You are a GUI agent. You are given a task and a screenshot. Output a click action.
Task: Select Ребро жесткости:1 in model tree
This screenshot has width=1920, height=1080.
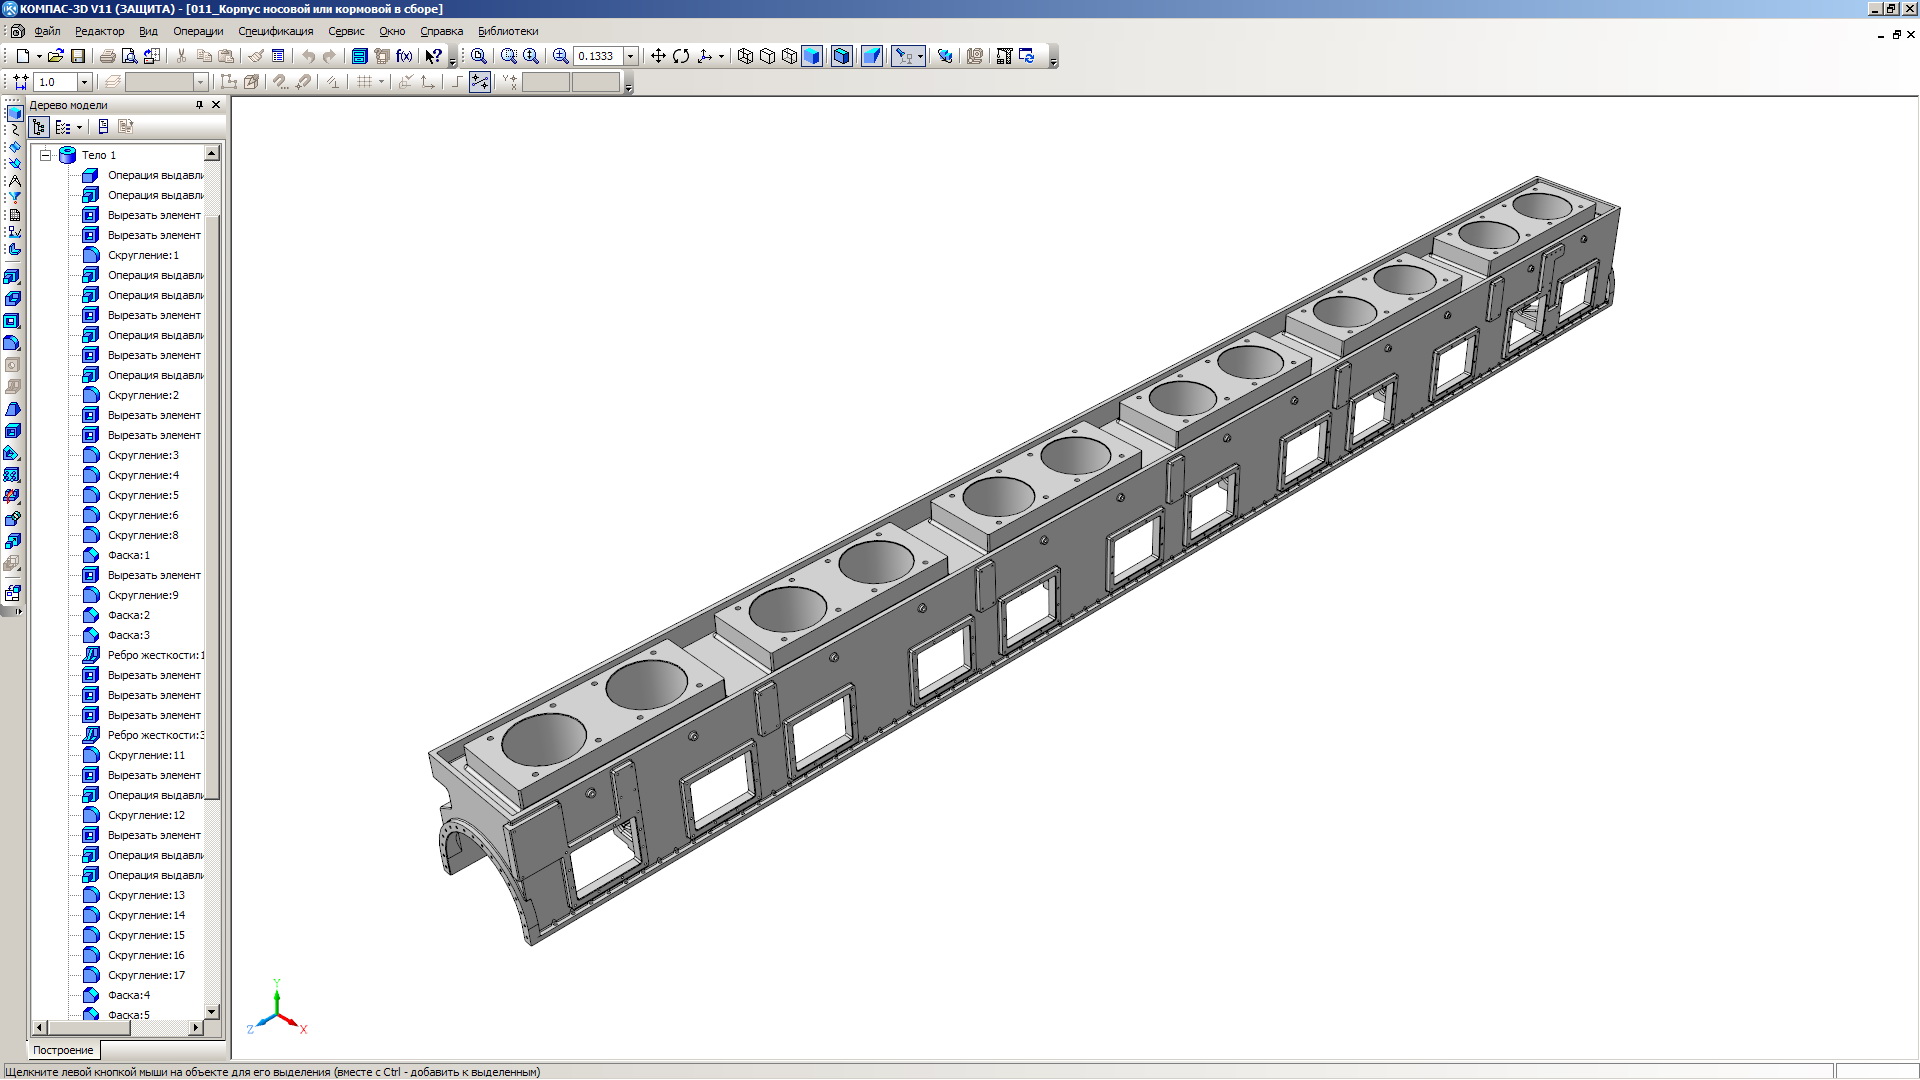pos(155,655)
